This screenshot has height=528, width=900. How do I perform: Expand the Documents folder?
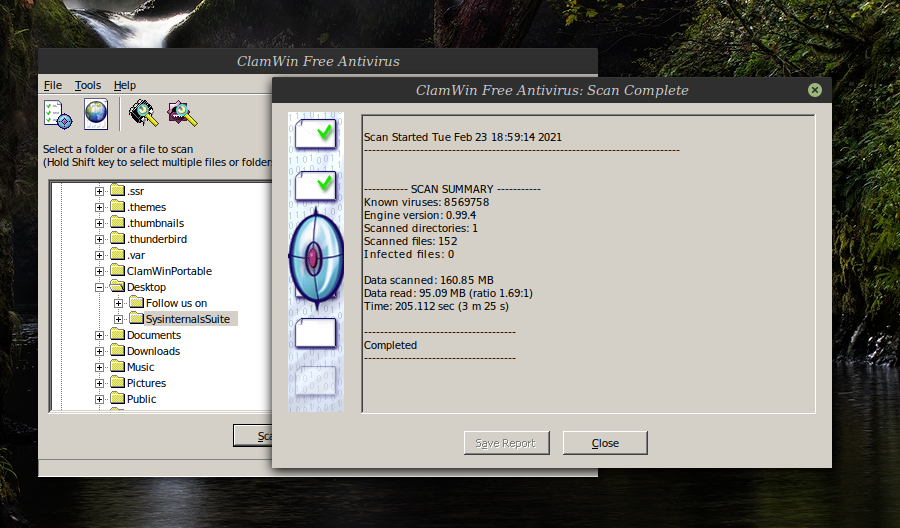click(99, 335)
